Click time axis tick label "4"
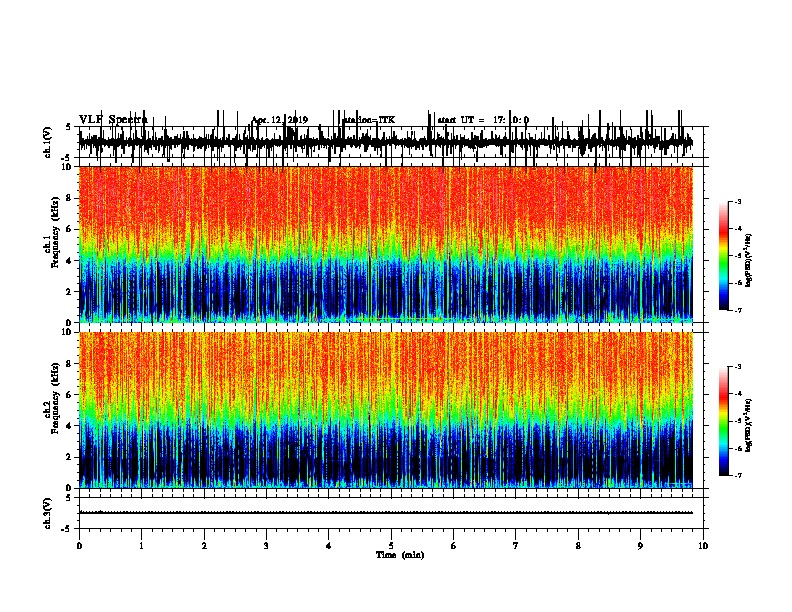This screenshot has height=612, width=792. coord(329,546)
